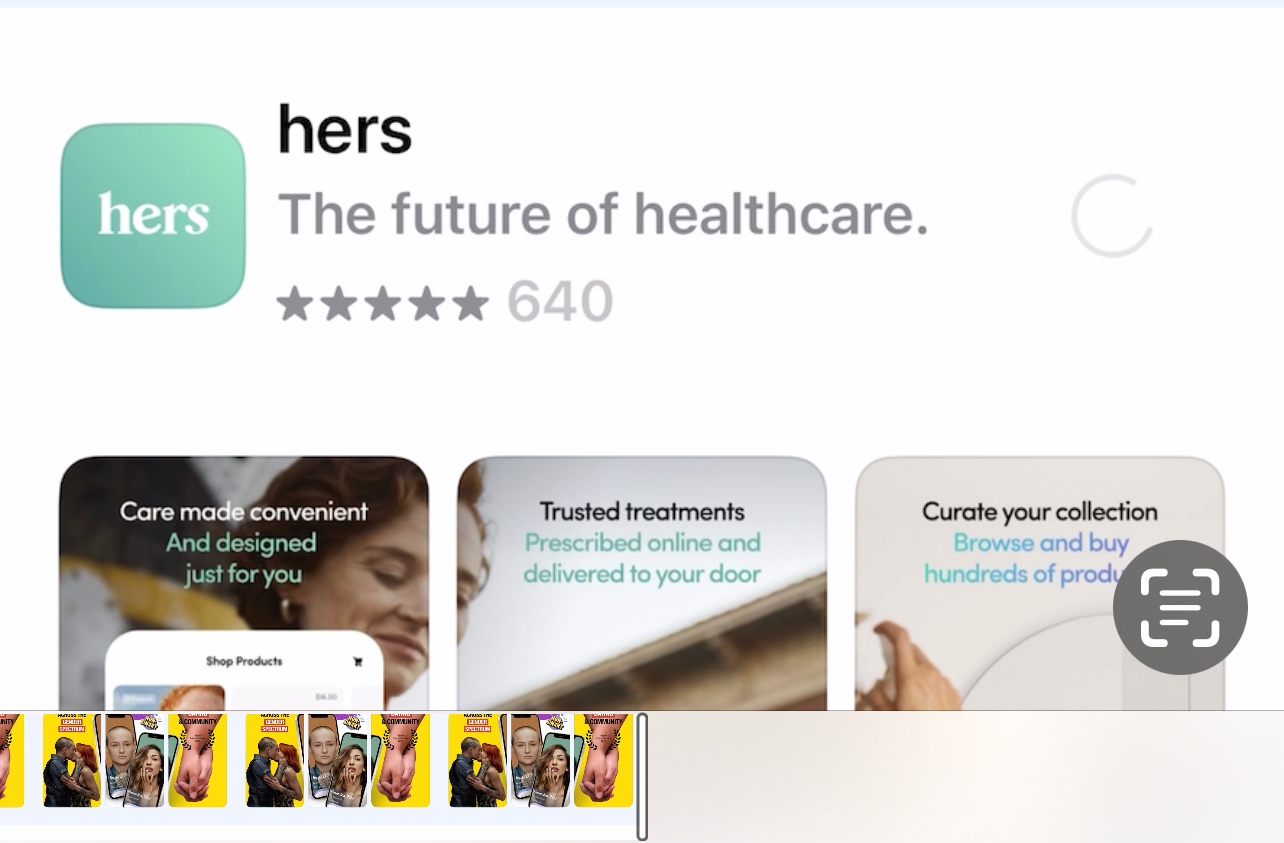Select the first kissing-couple frame in filmstrip
1284x843 pixels.
72,761
